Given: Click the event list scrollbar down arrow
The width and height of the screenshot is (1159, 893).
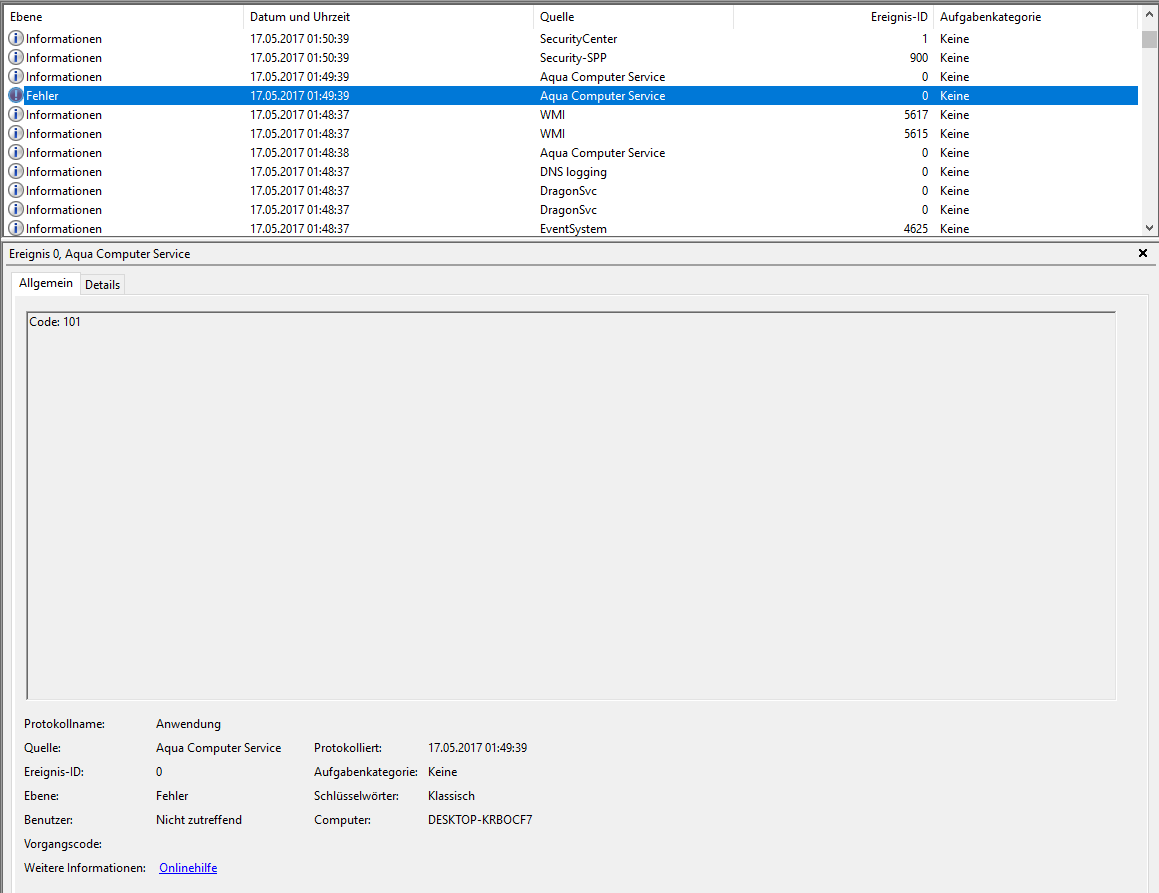Looking at the screenshot, I should 1149,227.
